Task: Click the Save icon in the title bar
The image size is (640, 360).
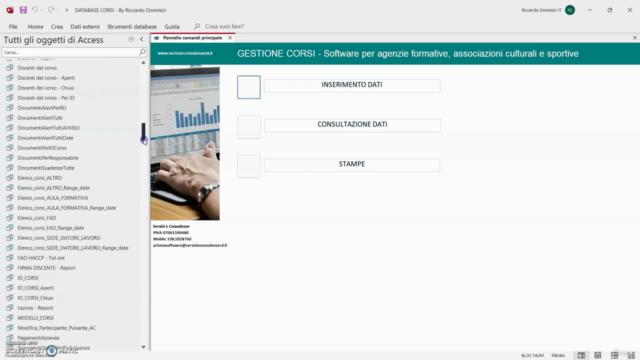Action: (23, 10)
